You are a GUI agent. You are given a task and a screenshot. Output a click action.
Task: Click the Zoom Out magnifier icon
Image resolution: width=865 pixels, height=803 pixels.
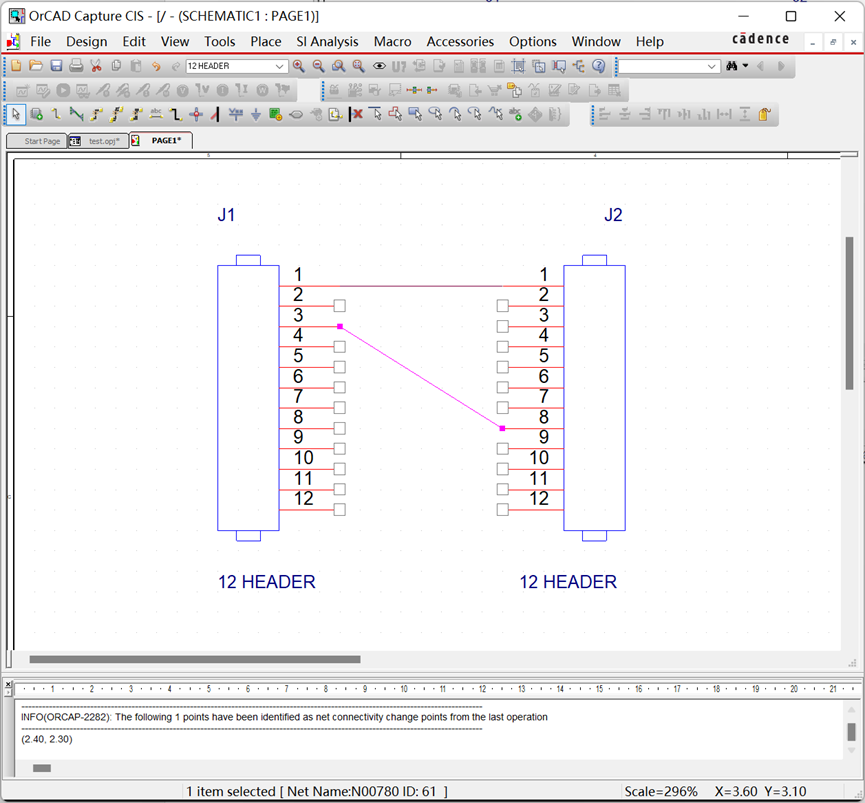pyautogui.click(x=318, y=66)
